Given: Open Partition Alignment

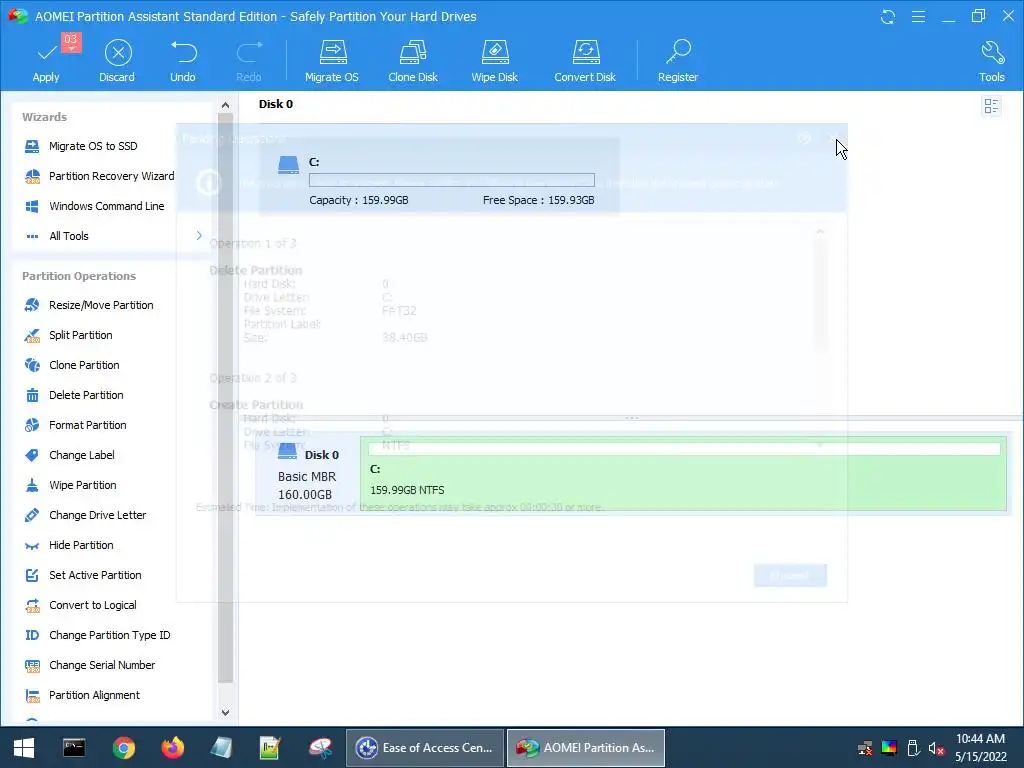Looking at the screenshot, I should tap(82, 696).
